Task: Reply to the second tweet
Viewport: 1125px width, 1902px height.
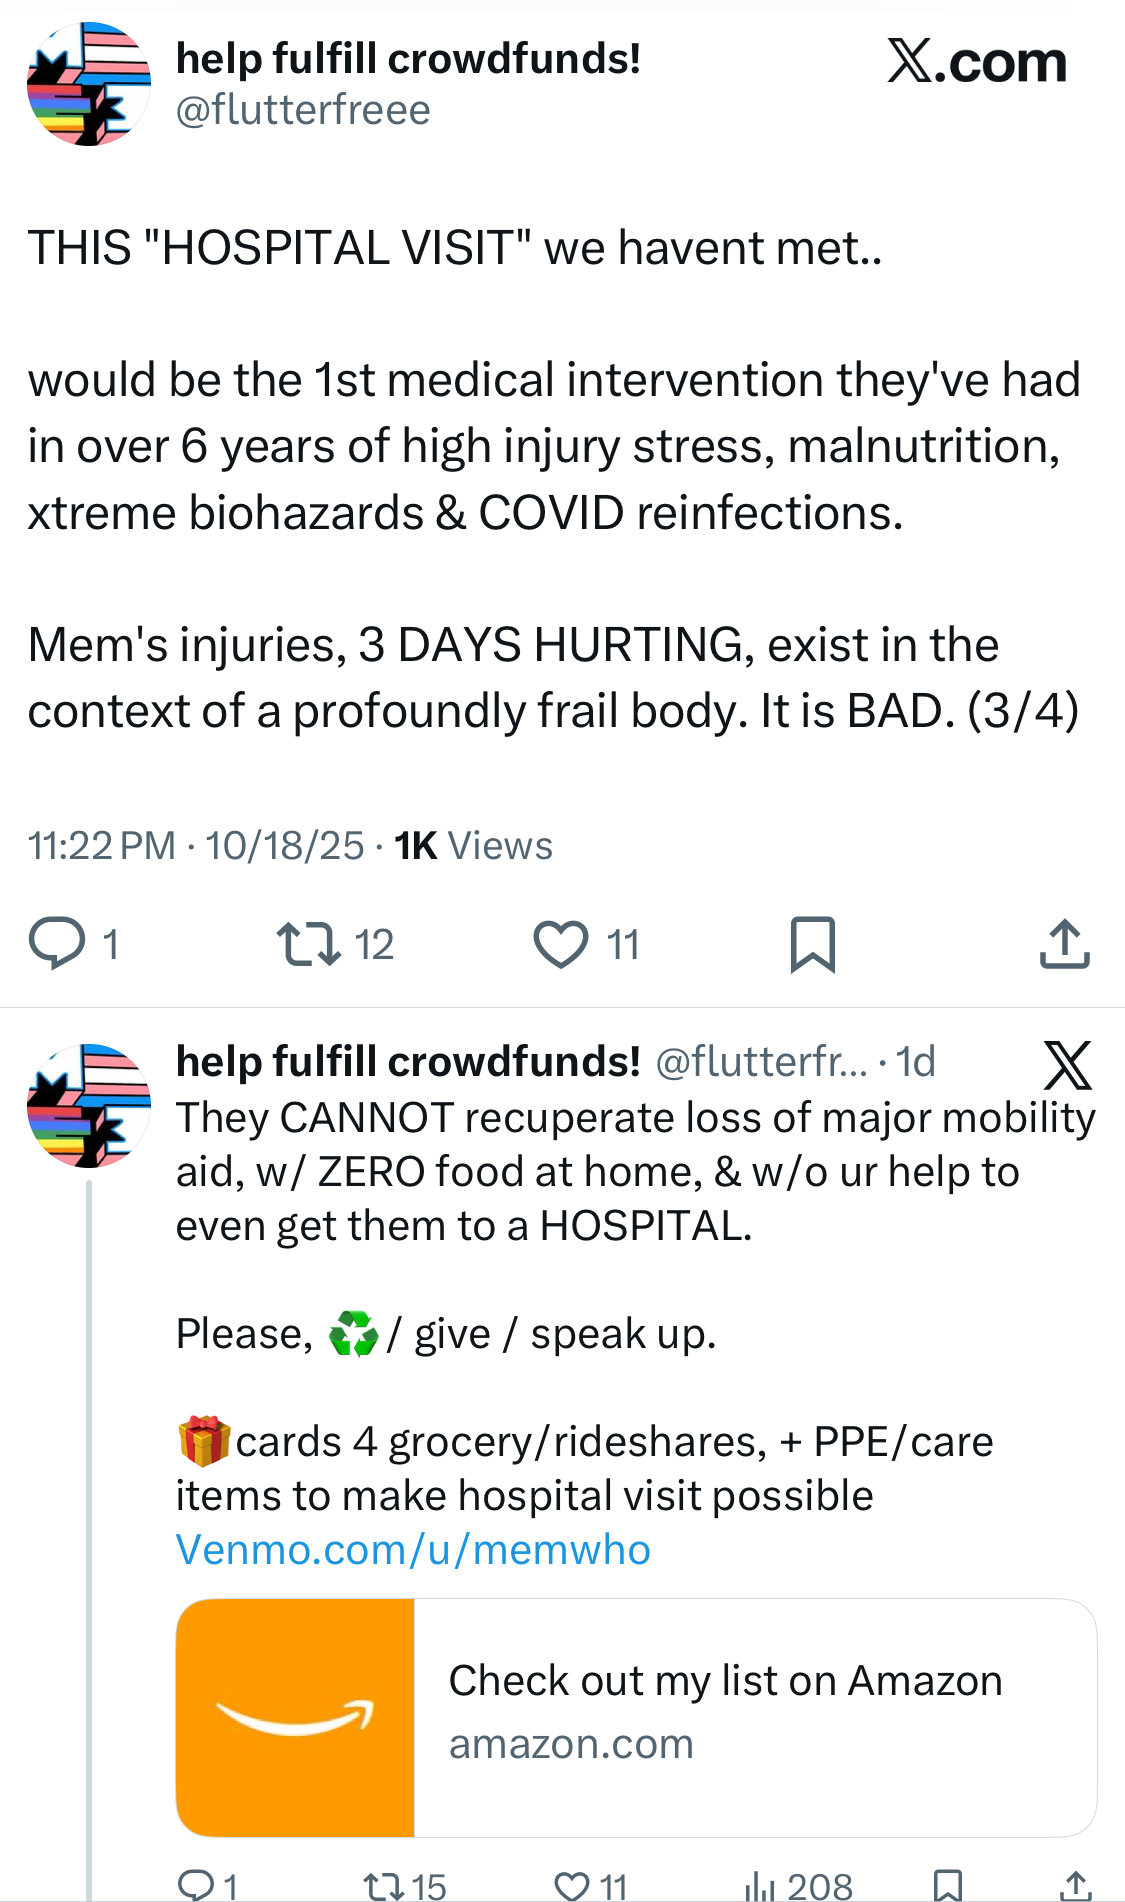Action: coord(195,1886)
